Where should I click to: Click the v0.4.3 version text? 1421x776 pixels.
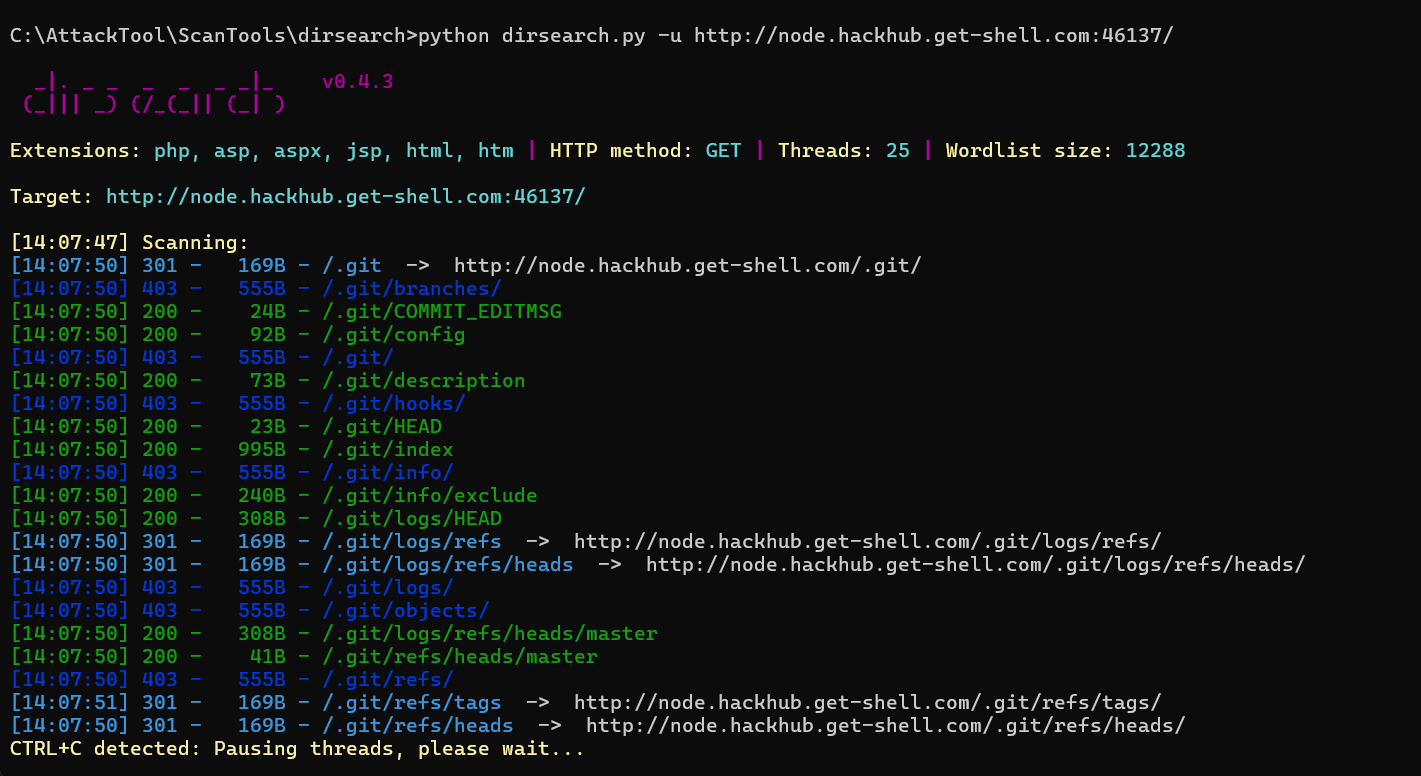tap(357, 81)
